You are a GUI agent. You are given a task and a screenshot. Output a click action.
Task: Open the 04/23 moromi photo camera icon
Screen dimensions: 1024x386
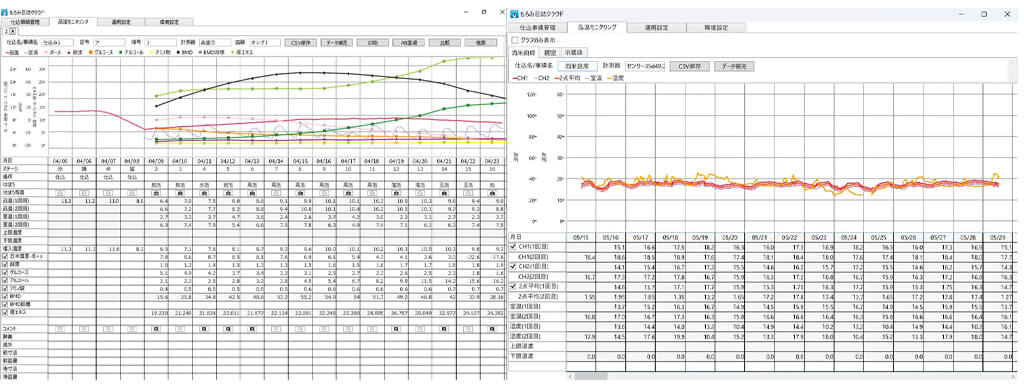492,193
